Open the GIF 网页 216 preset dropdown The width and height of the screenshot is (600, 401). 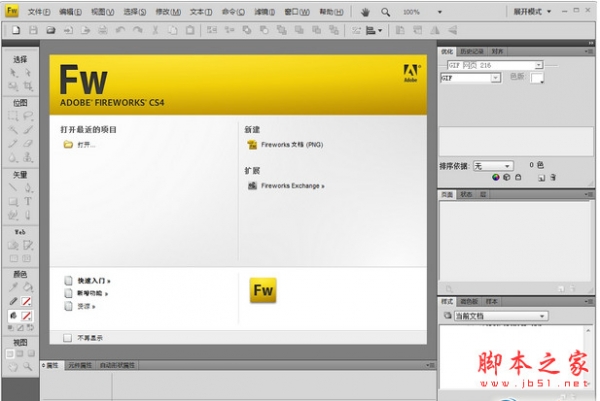[539, 65]
